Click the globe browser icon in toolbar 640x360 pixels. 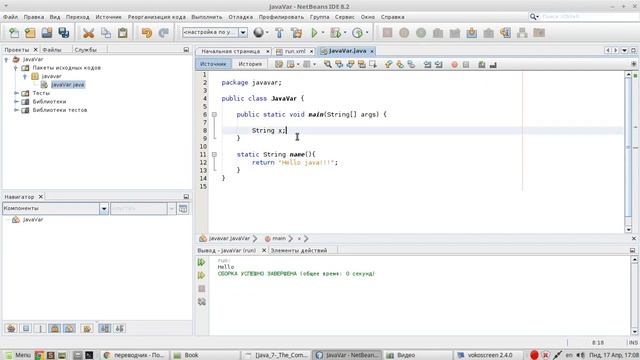tap(258, 33)
